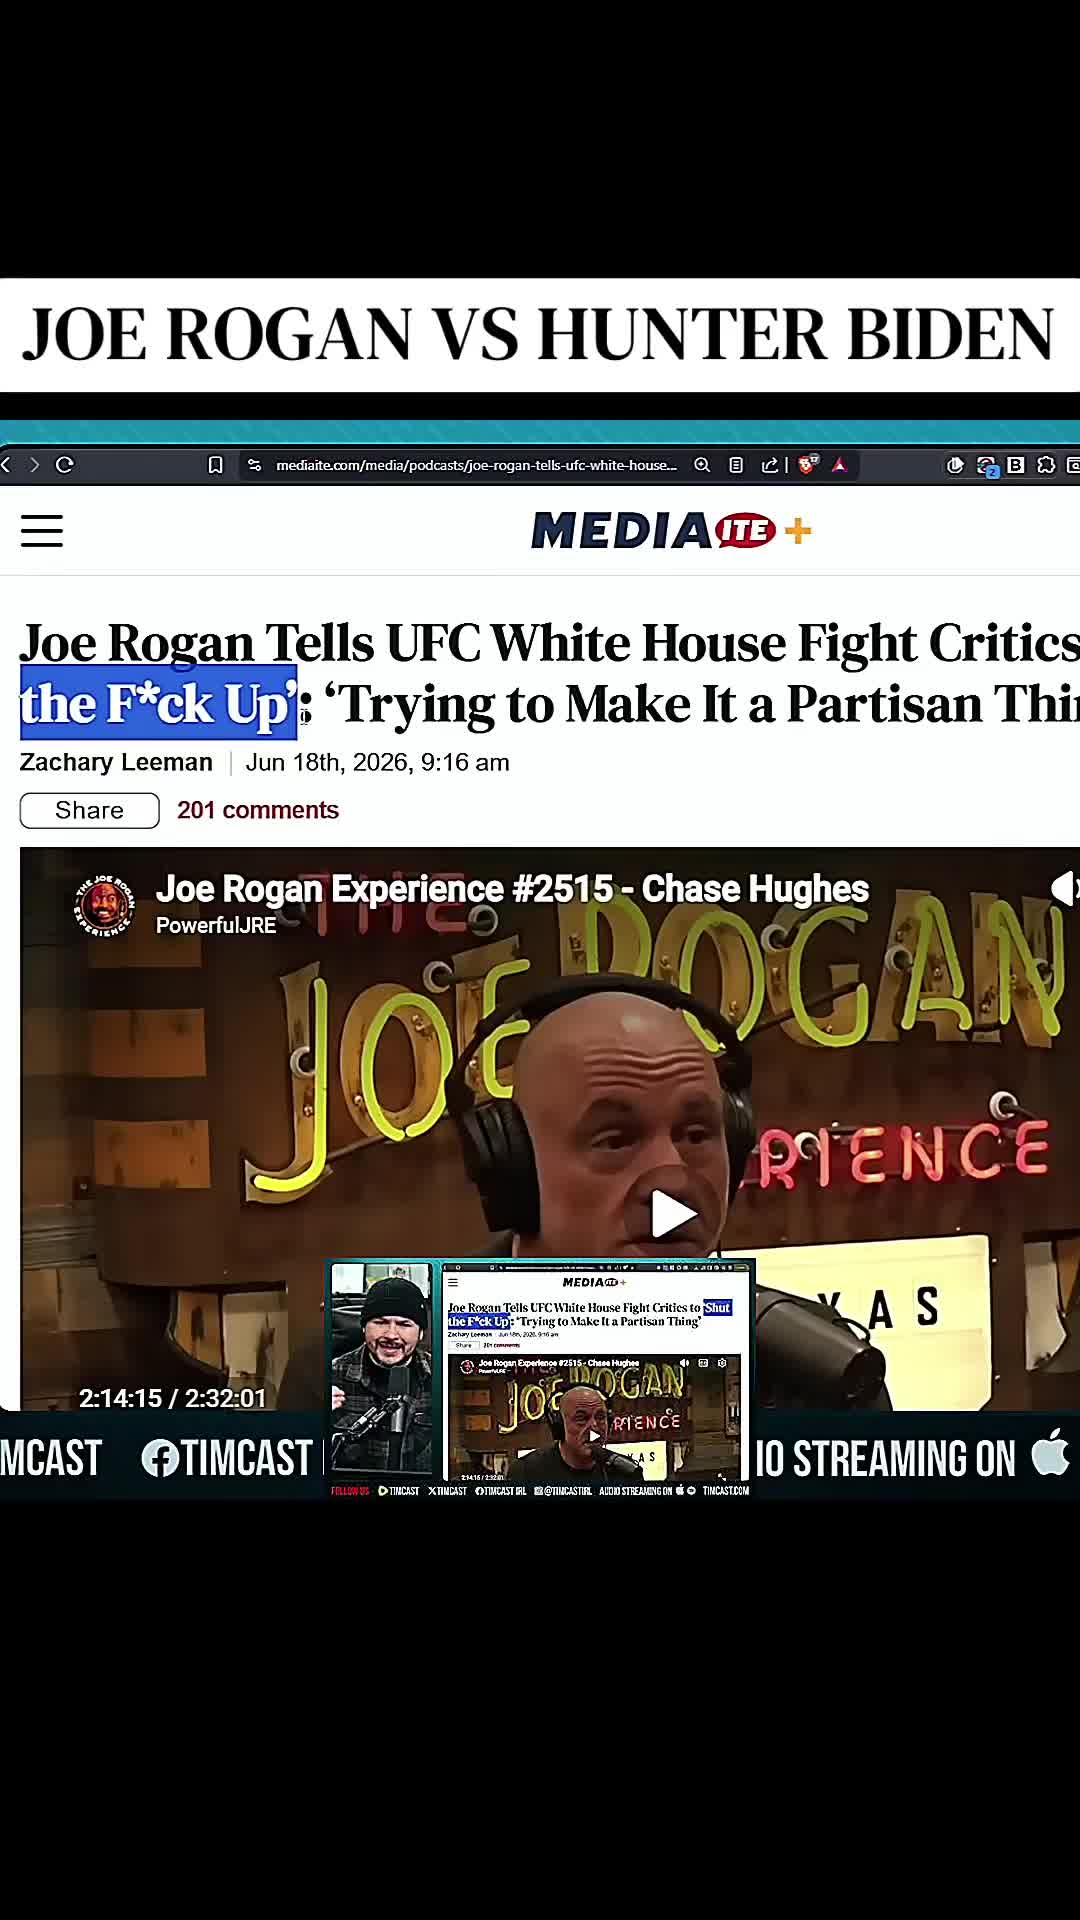Open the extensions puzzle piece menu
Image resolution: width=1080 pixels, height=1920 pixels.
pyautogui.click(x=1046, y=465)
